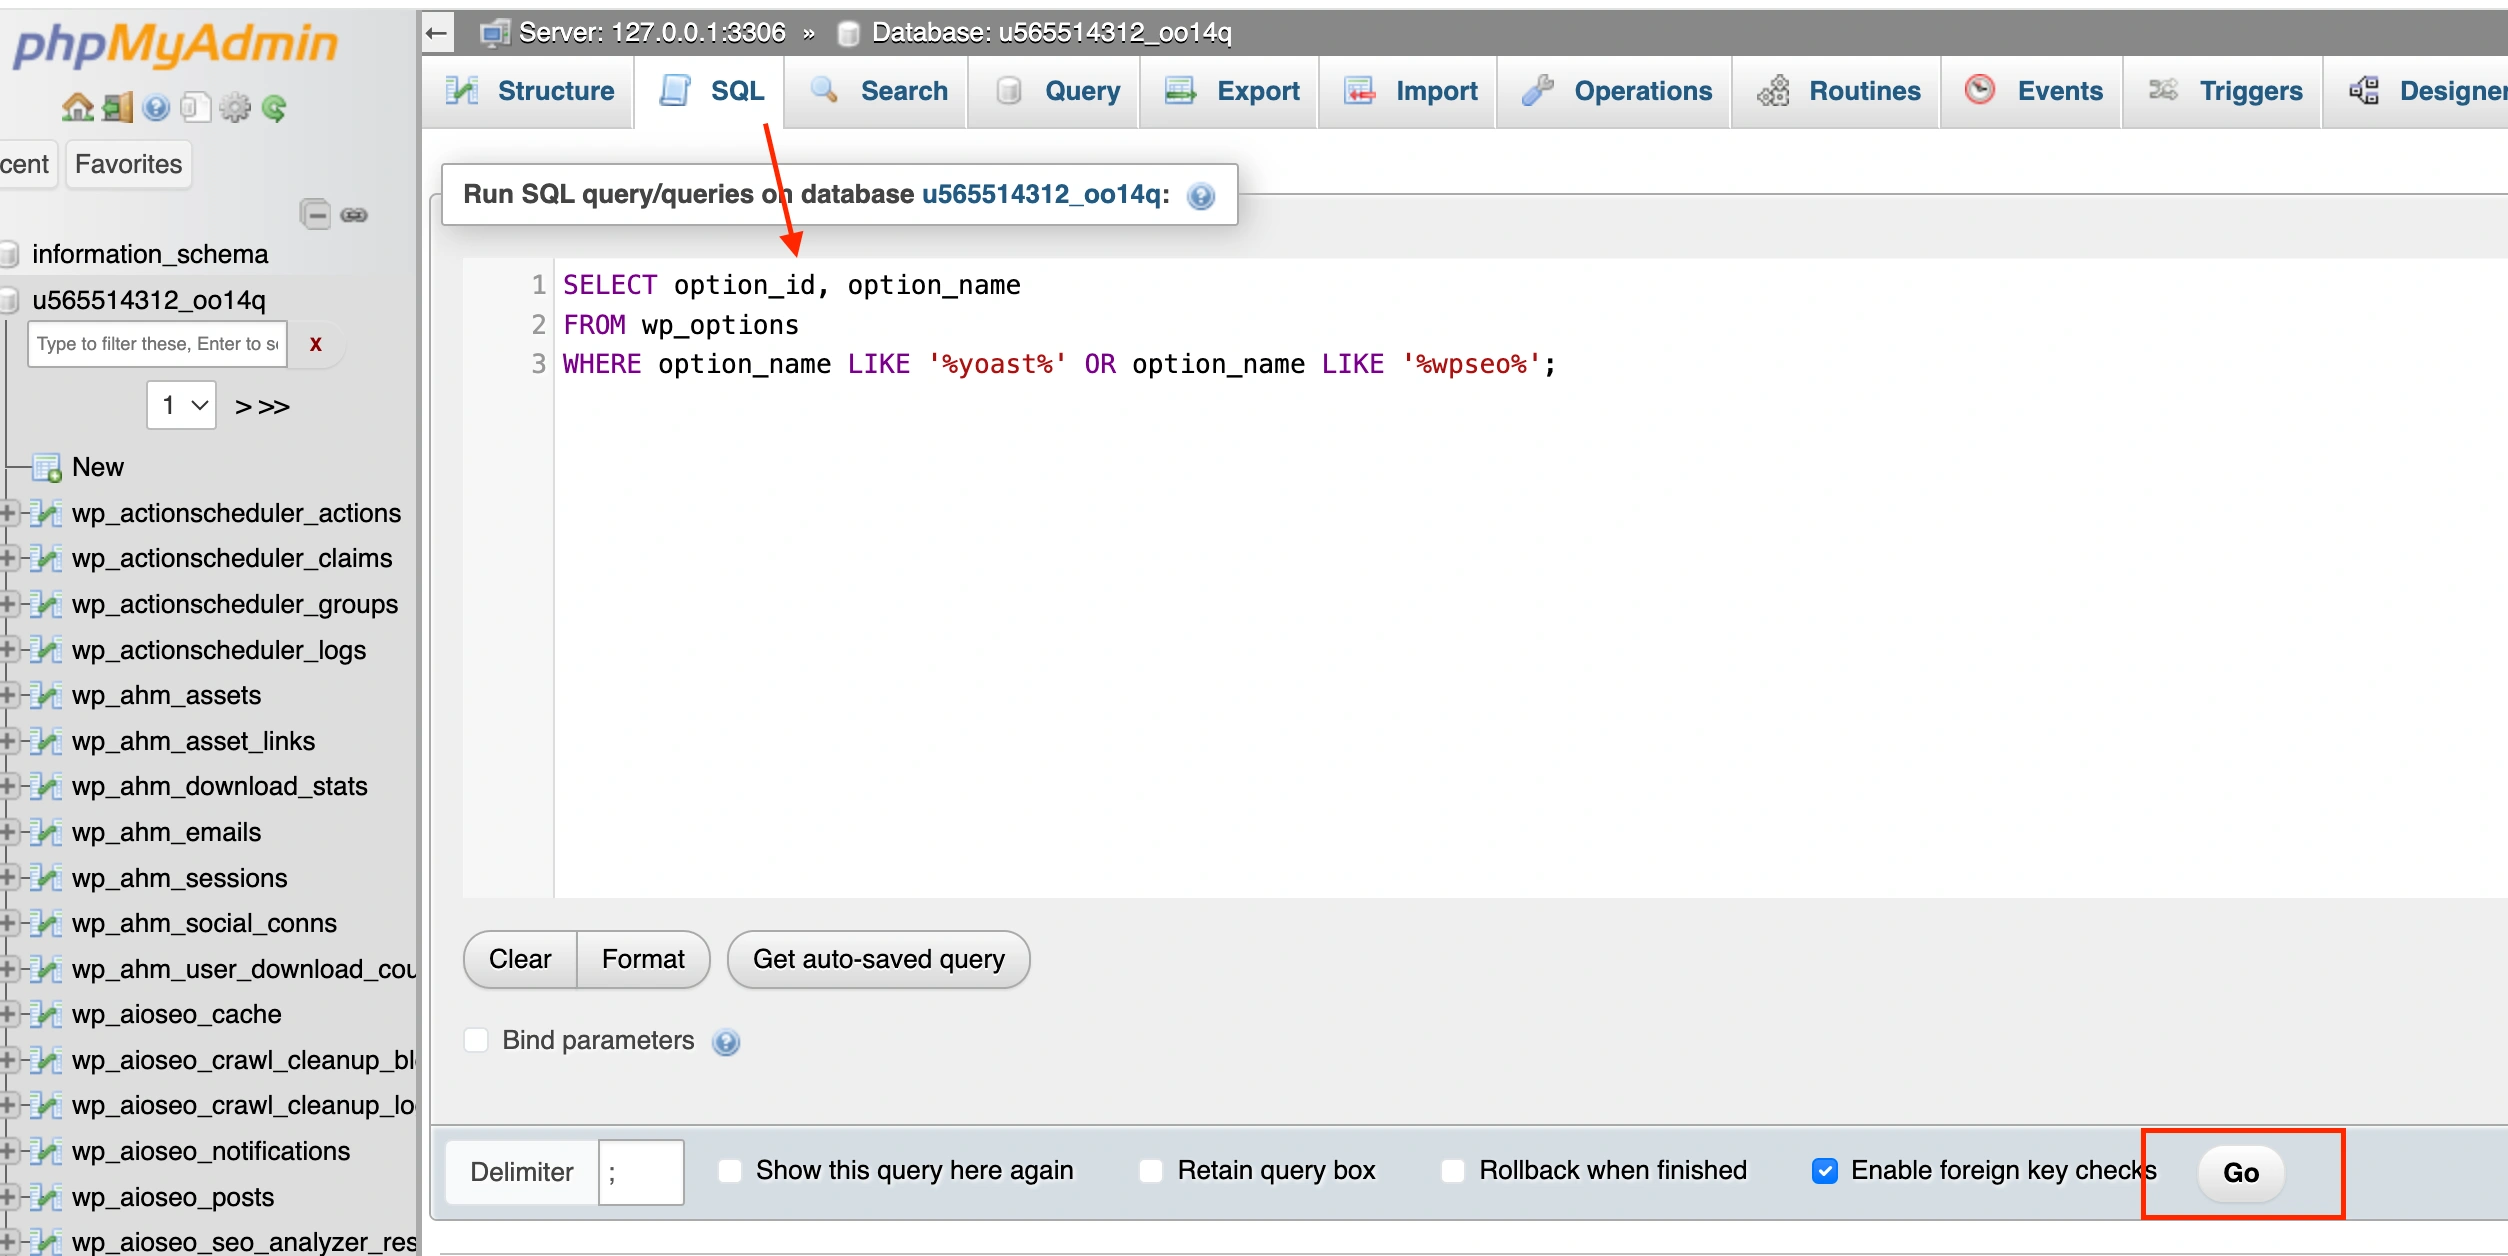Open the page number dropdown in sidebar
The width and height of the screenshot is (2508, 1256).
(x=180, y=405)
